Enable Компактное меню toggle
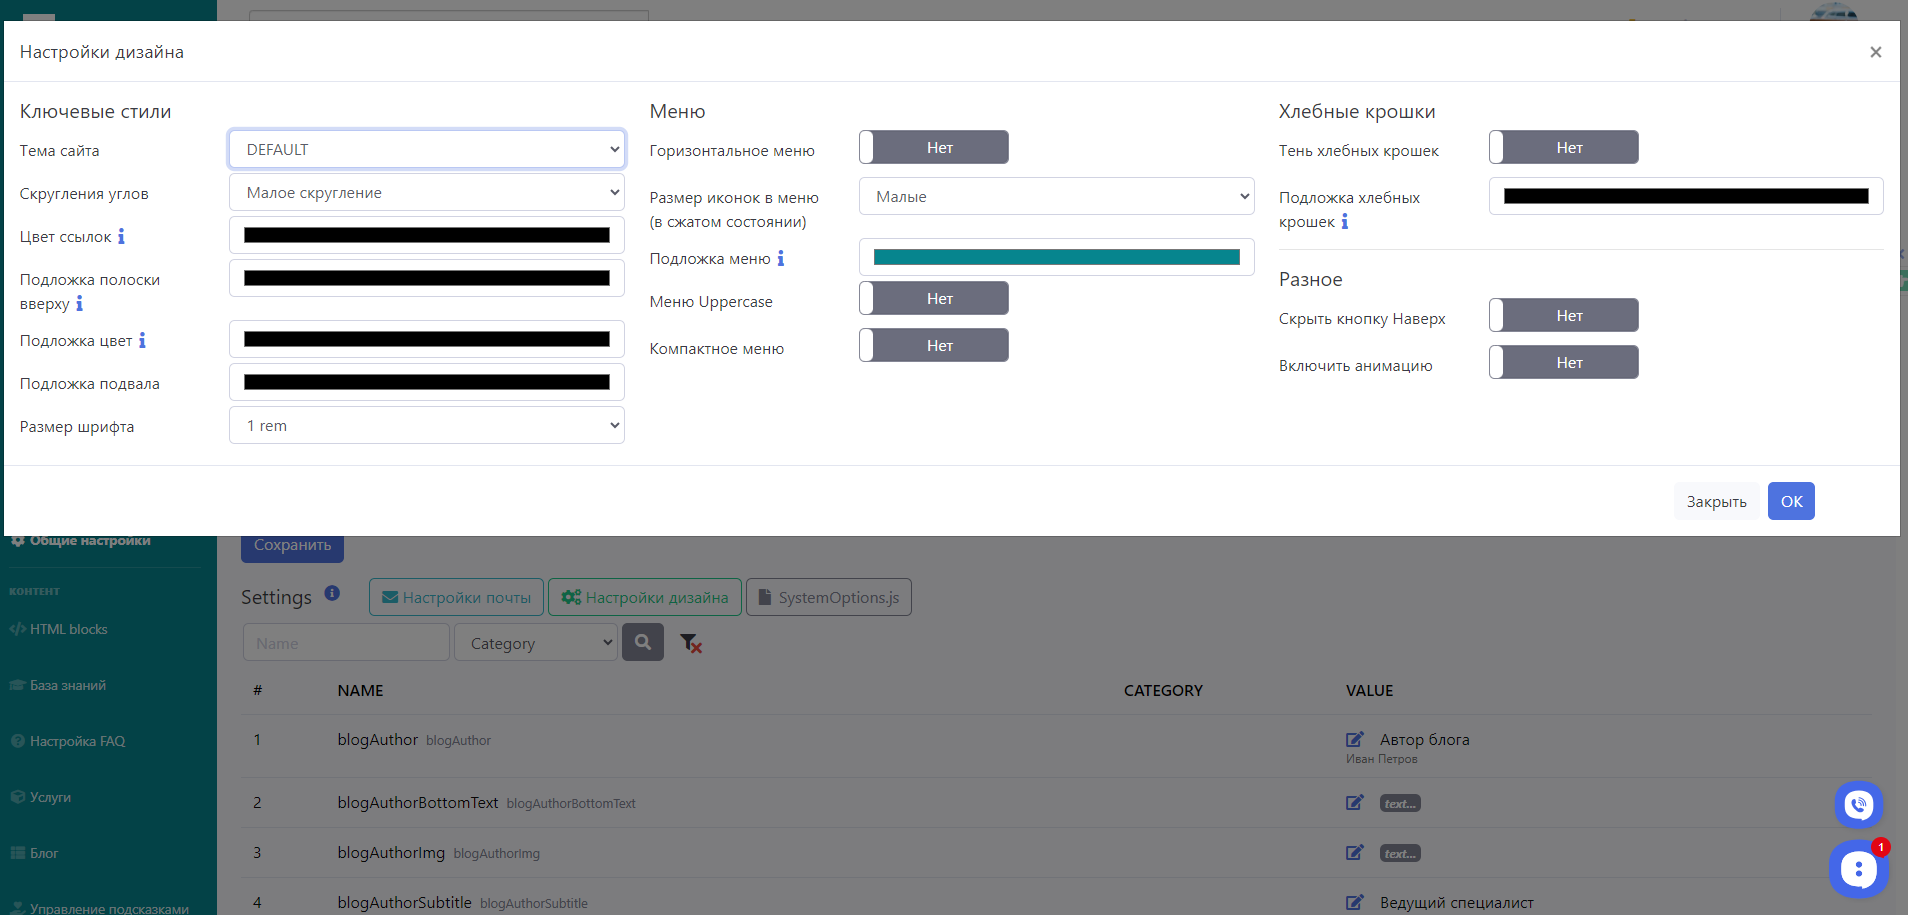Image resolution: width=1908 pixels, height=915 pixels. (x=933, y=346)
